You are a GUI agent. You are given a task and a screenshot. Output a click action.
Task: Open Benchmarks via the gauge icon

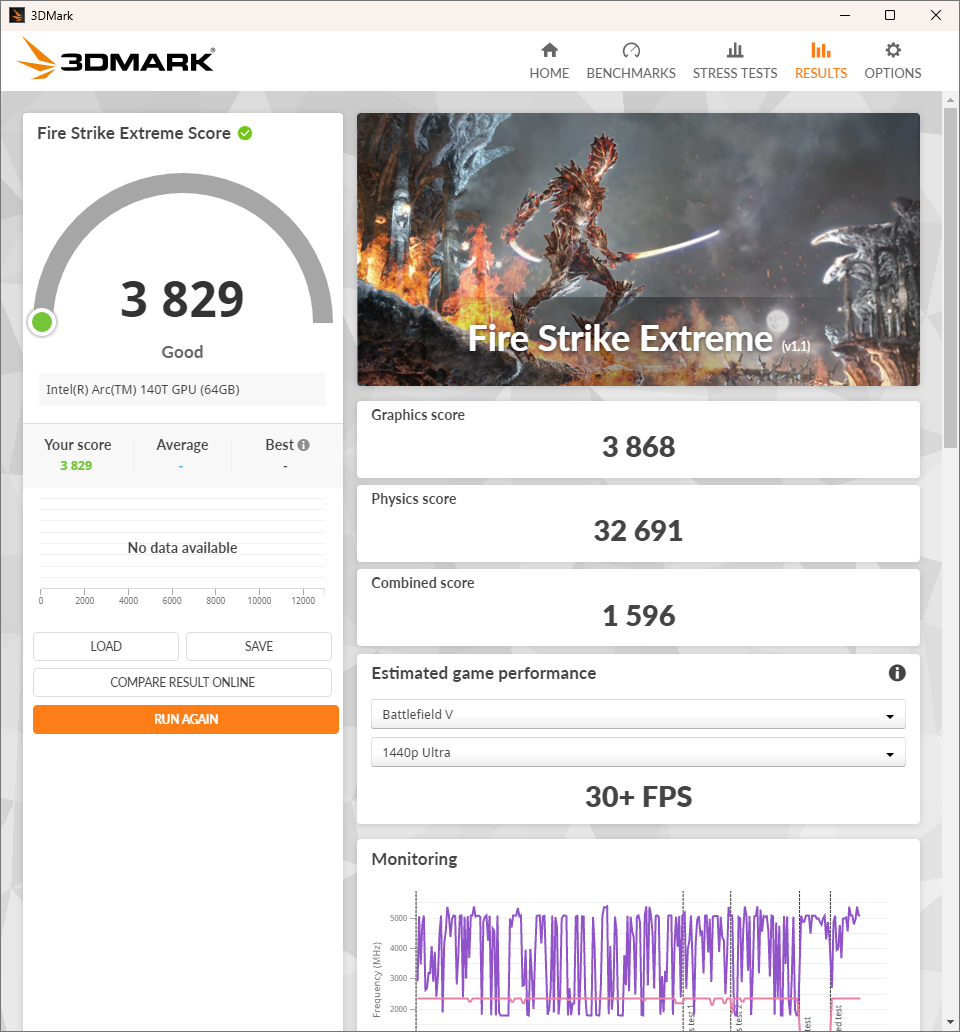pos(631,50)
